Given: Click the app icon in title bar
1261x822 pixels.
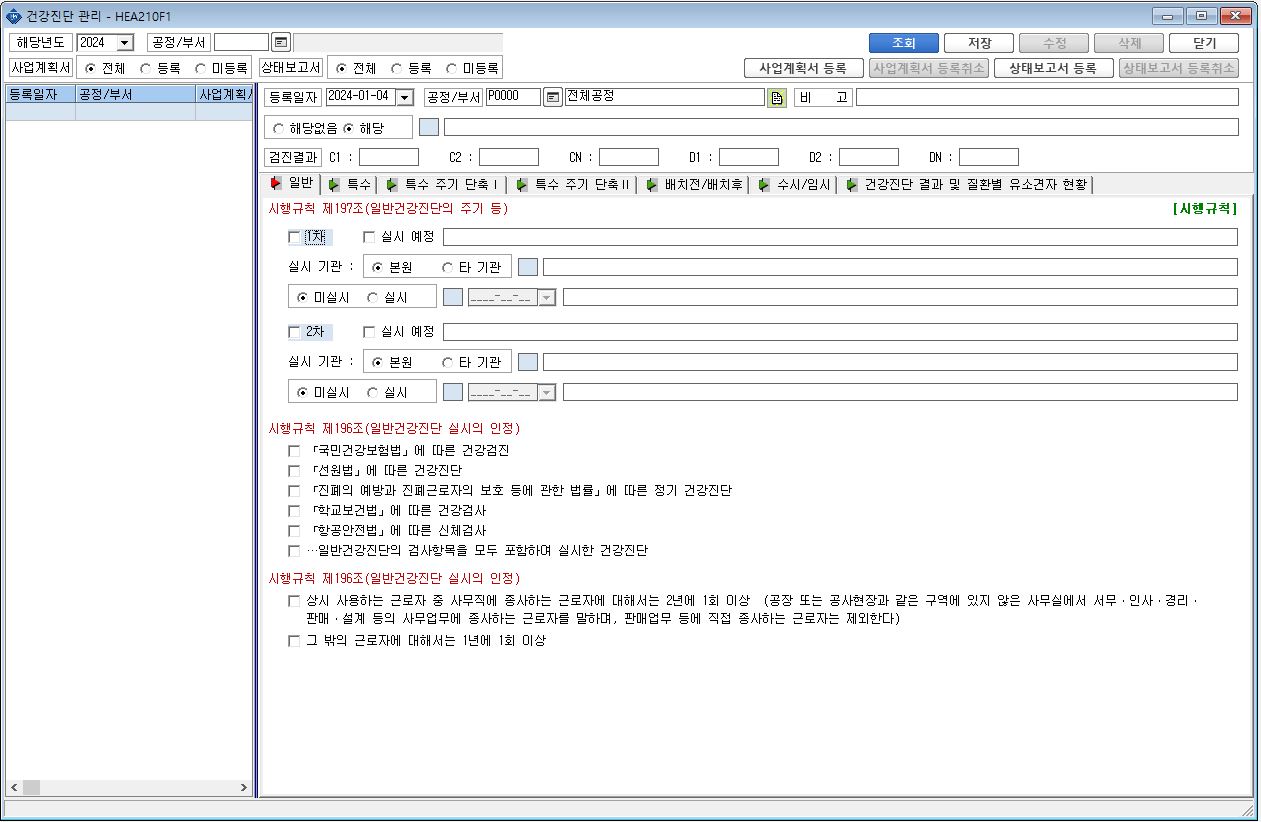Looking at the screenshot, I should [x=13, y=15].
